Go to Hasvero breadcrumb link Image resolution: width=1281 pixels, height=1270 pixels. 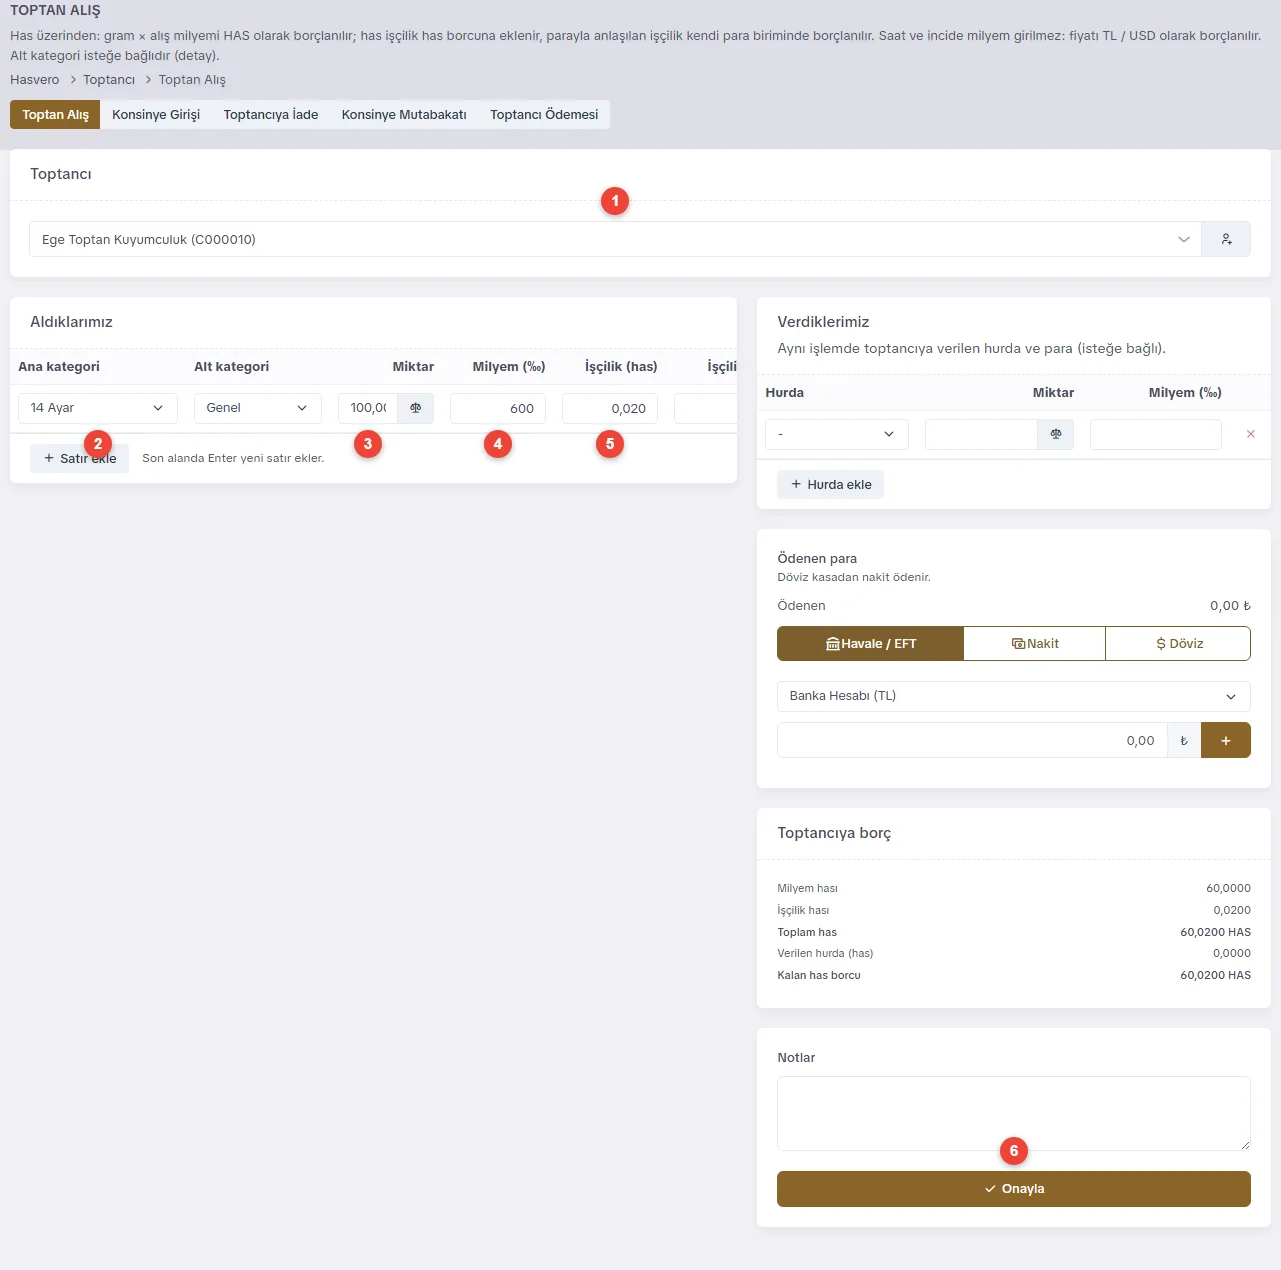coord(35,80)
